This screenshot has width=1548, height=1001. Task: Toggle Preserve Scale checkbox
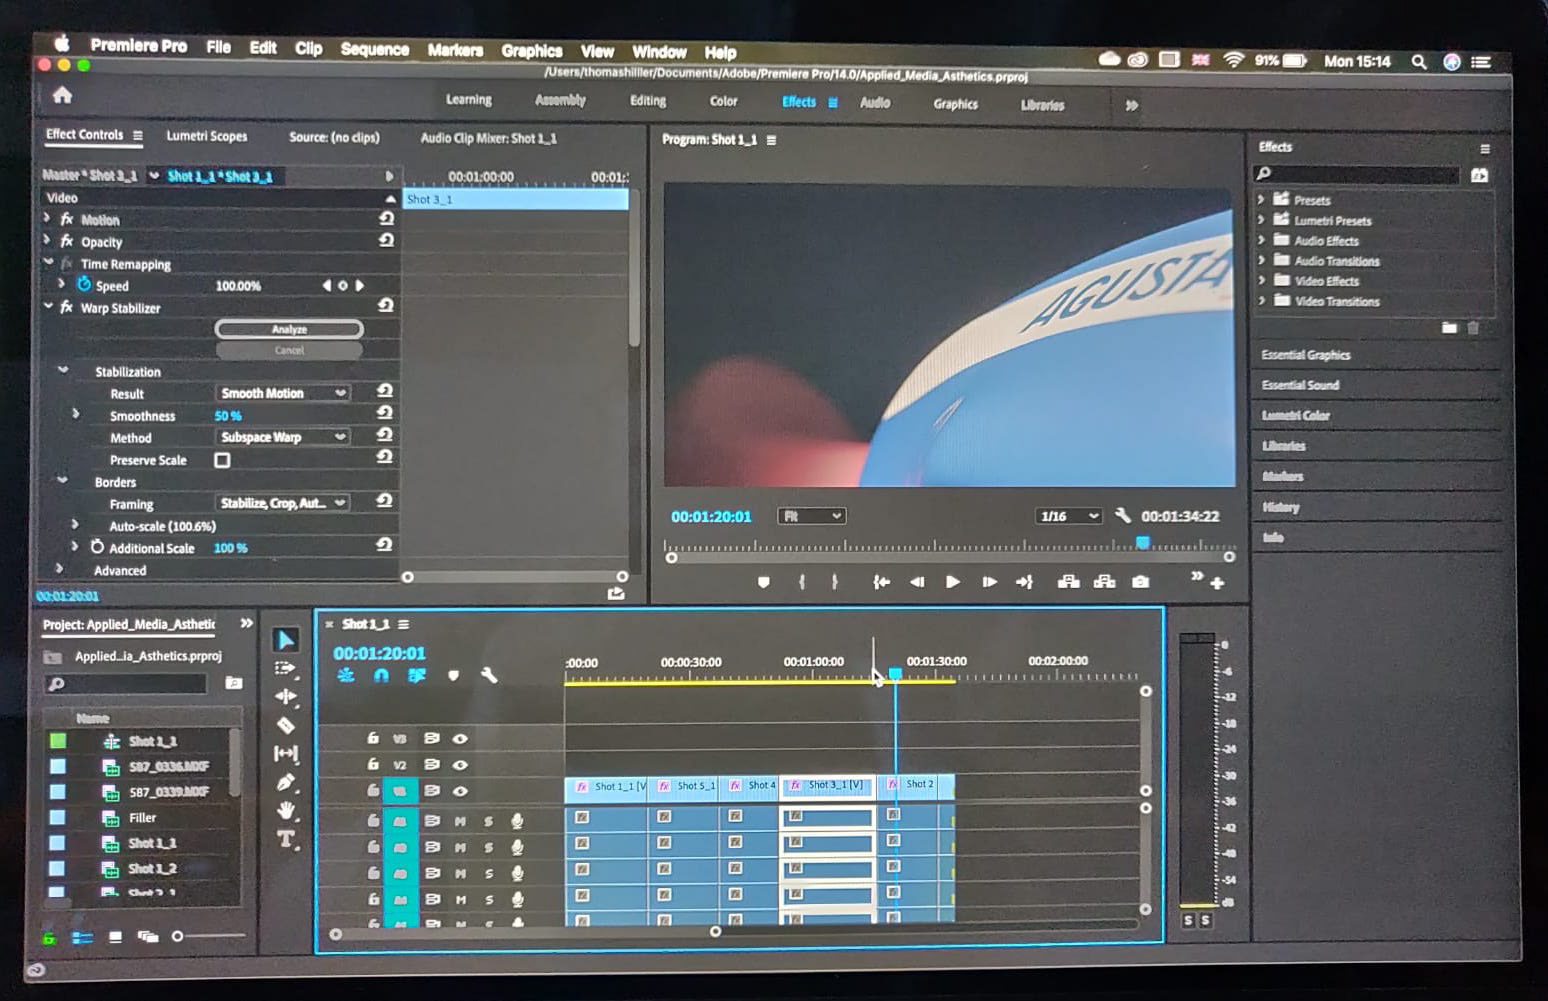click(222, 460)
